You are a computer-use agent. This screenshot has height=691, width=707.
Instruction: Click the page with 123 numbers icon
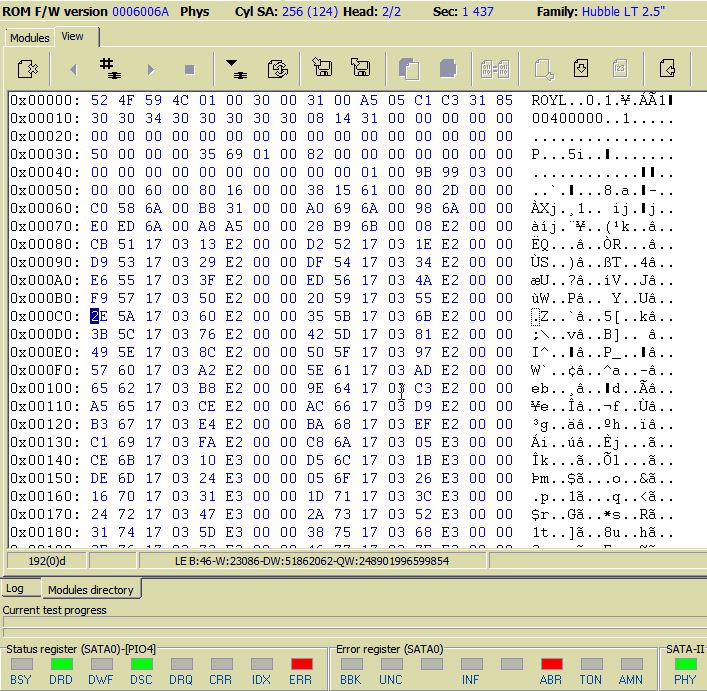620,69
